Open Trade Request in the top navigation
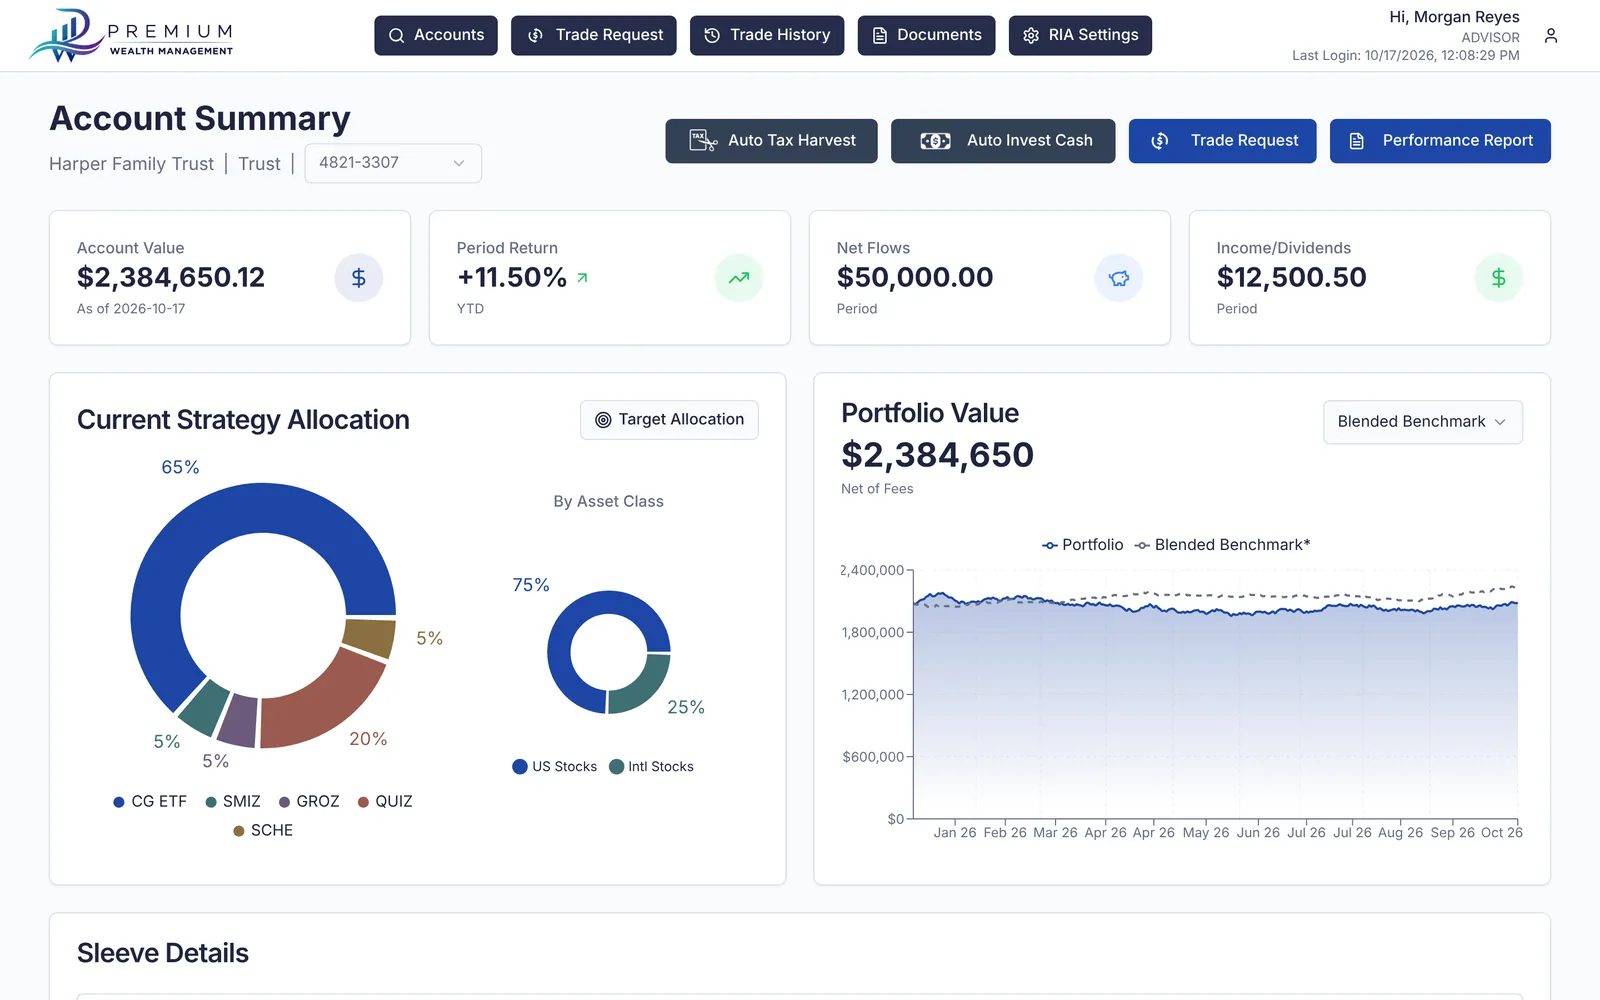 point(594,35)
